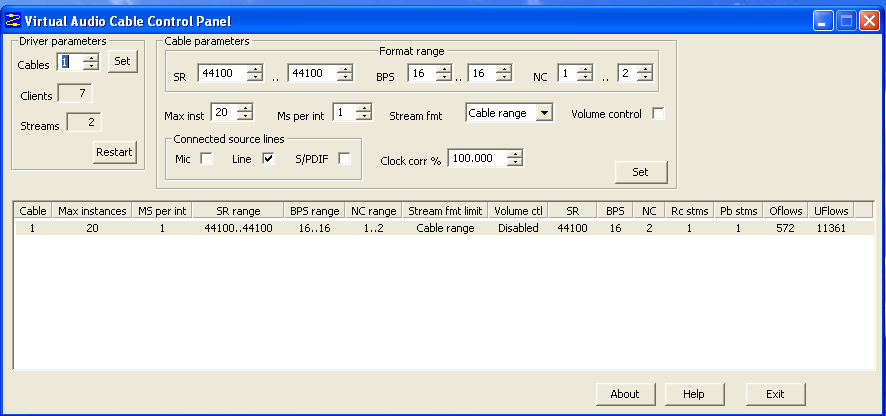Increase maximum NC with up arrow
Viewport: 886px width, 416px height.
point(645,68)
